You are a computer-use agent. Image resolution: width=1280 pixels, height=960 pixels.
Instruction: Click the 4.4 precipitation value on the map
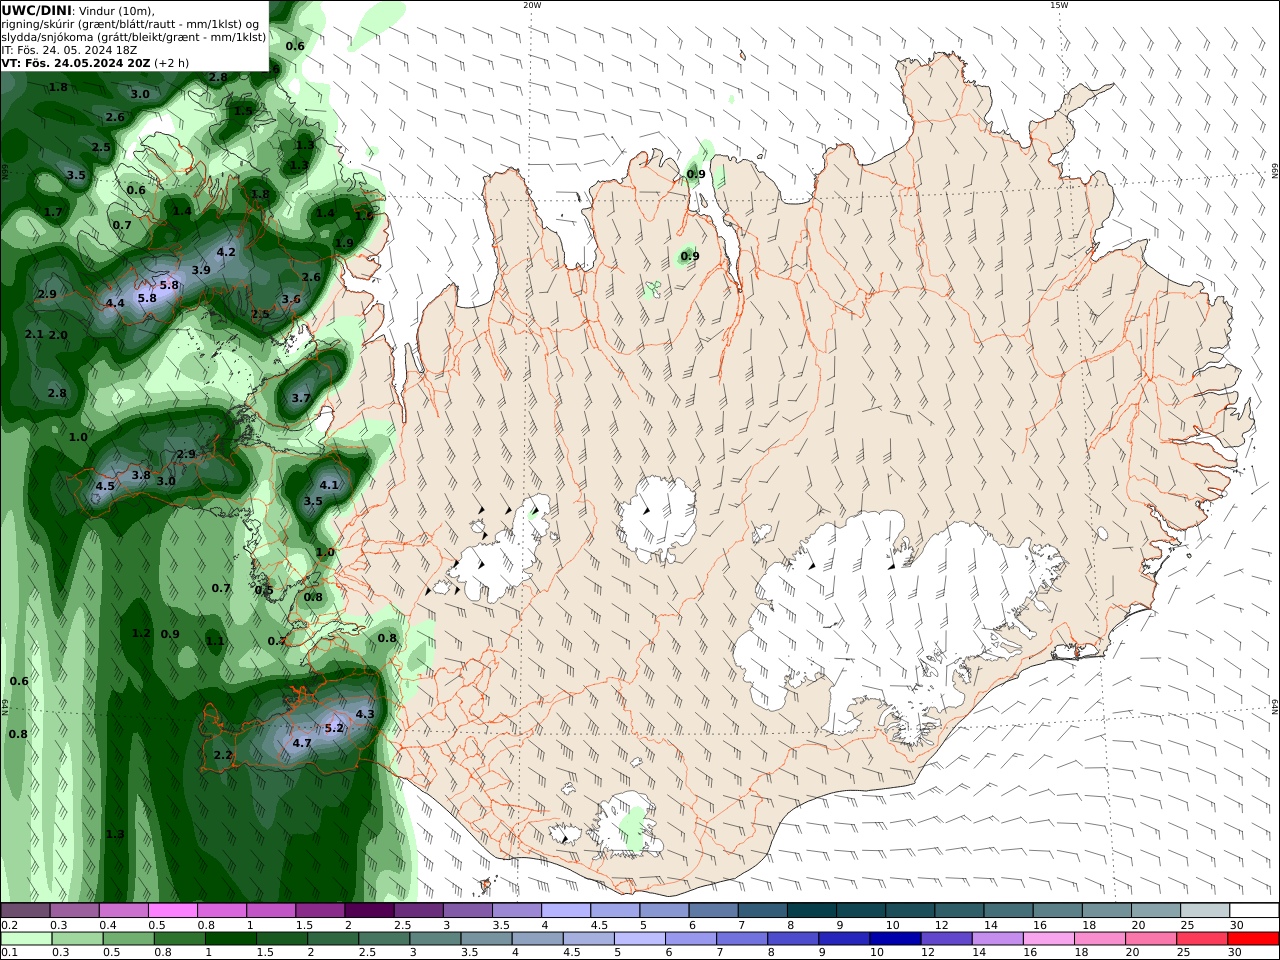(x=114, y=303)
